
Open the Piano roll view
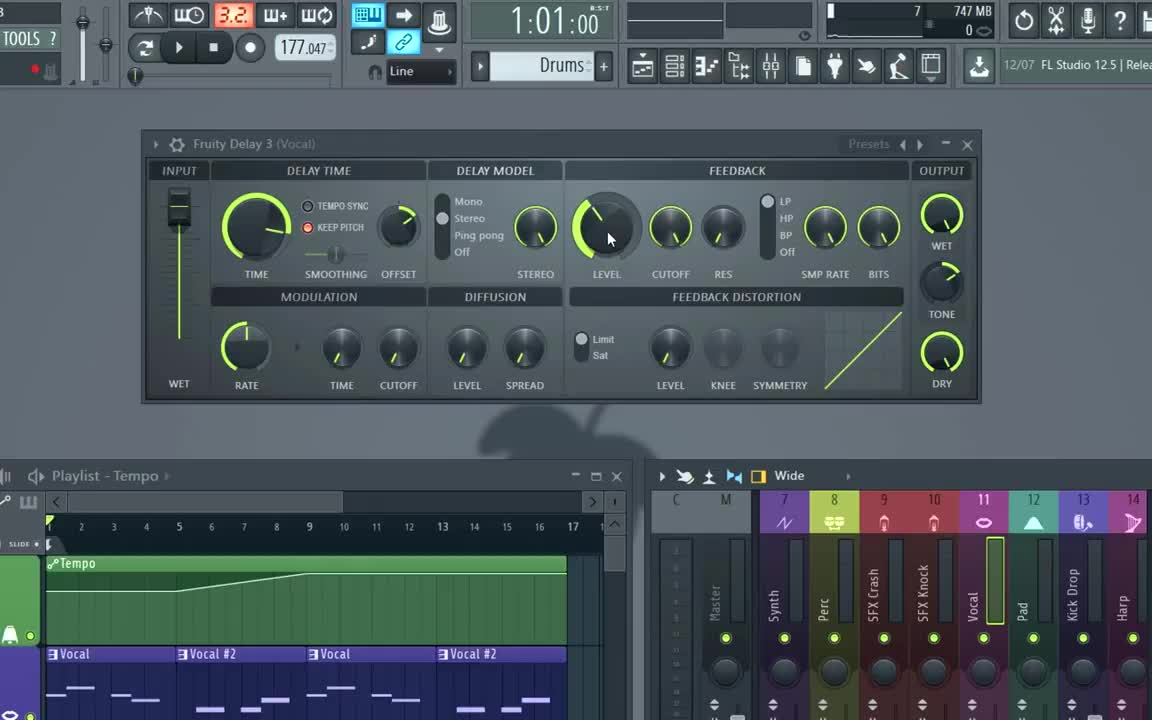pos(707,67)
